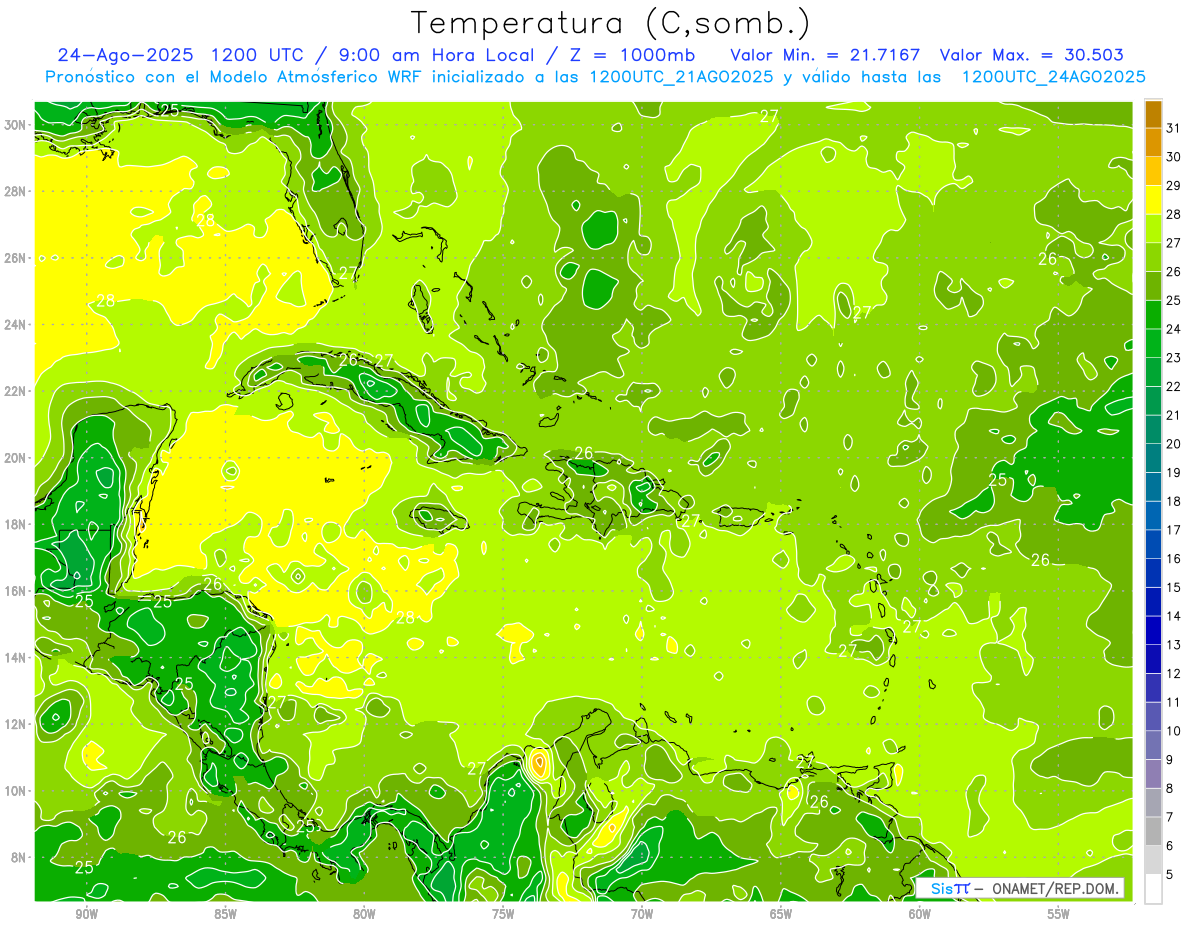The width and height of the screenshot is (1200, 927).
Task: Pick the dark blue swatch between 12 and 13
Action: pyautogui.click(x=1153, y=659)
